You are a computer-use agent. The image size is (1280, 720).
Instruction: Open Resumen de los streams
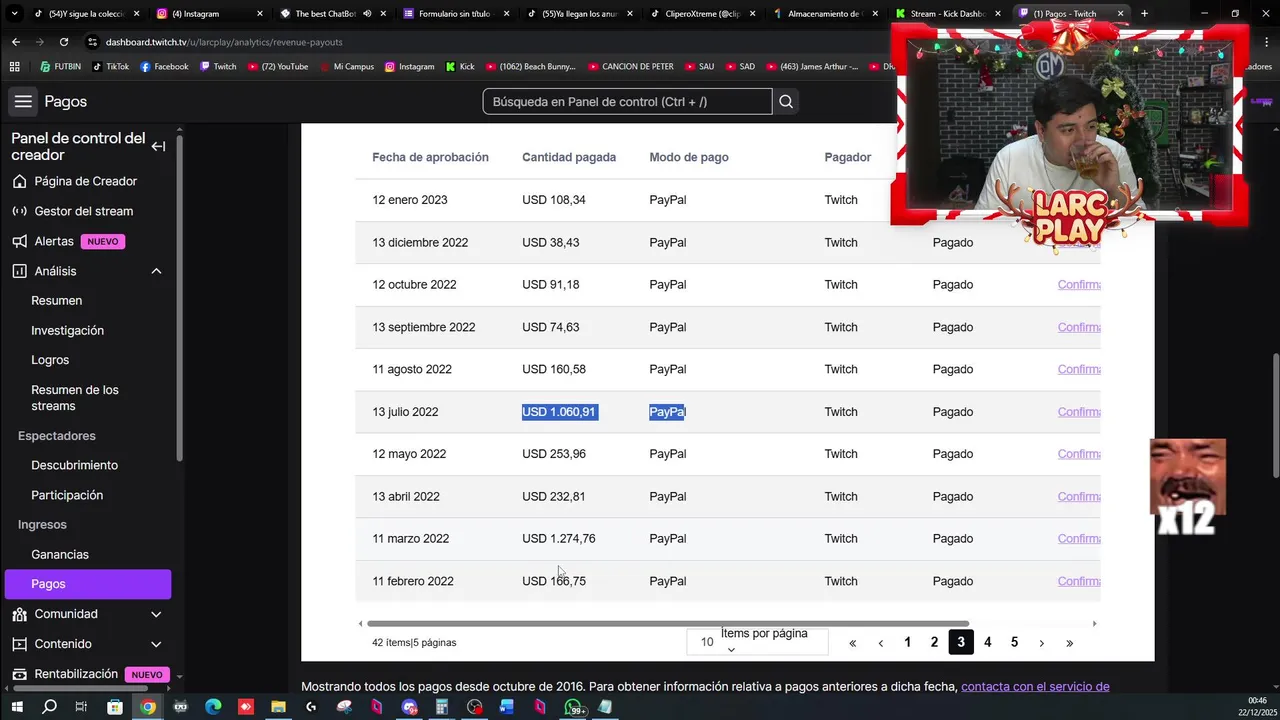pyautogui.click(x=75, y=398)
